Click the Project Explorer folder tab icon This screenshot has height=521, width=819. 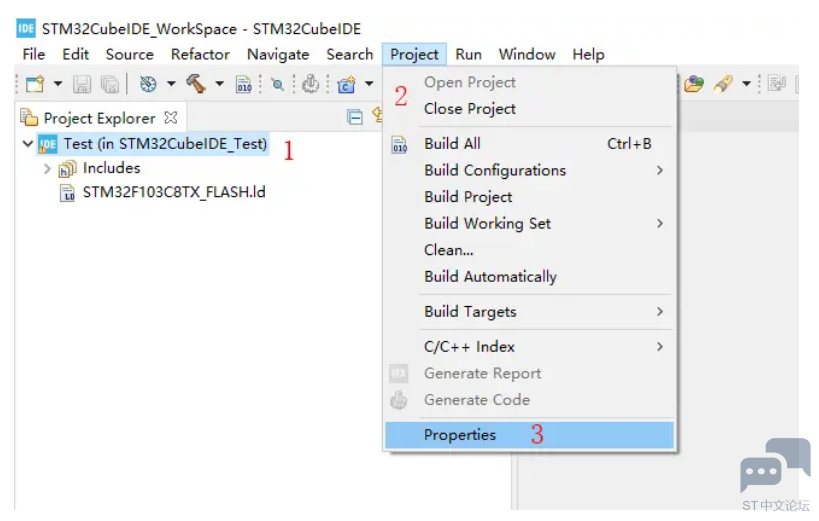click(x=29, y=118)
